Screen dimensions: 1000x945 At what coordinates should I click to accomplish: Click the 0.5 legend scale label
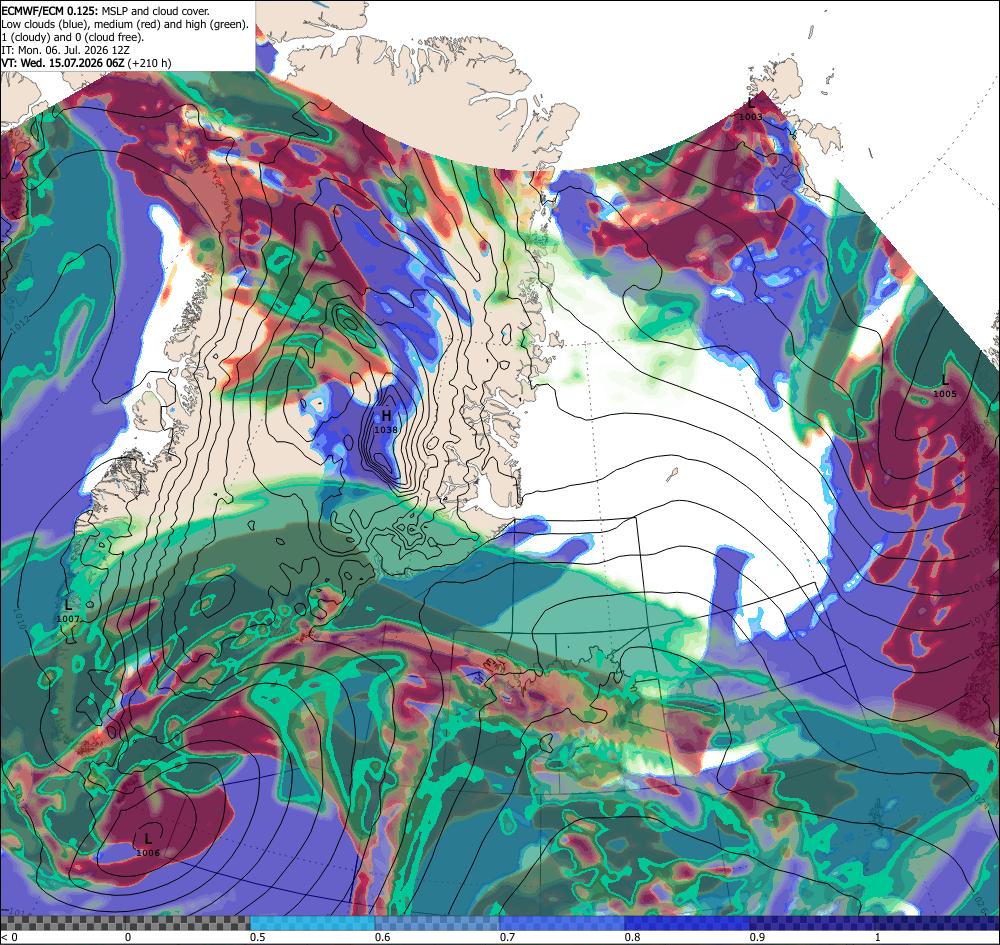click(x=258, y=937)
